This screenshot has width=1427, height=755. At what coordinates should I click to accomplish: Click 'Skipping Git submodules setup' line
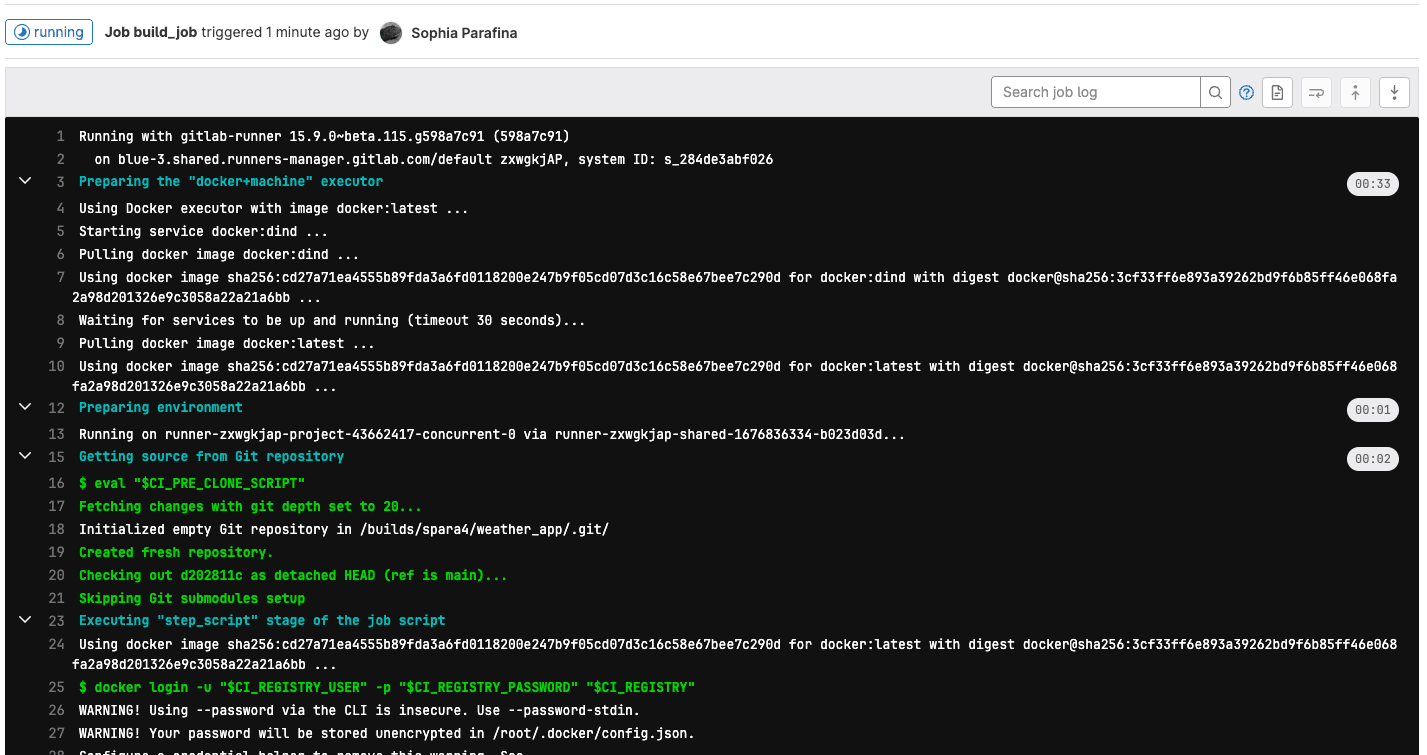coord(192,599)
